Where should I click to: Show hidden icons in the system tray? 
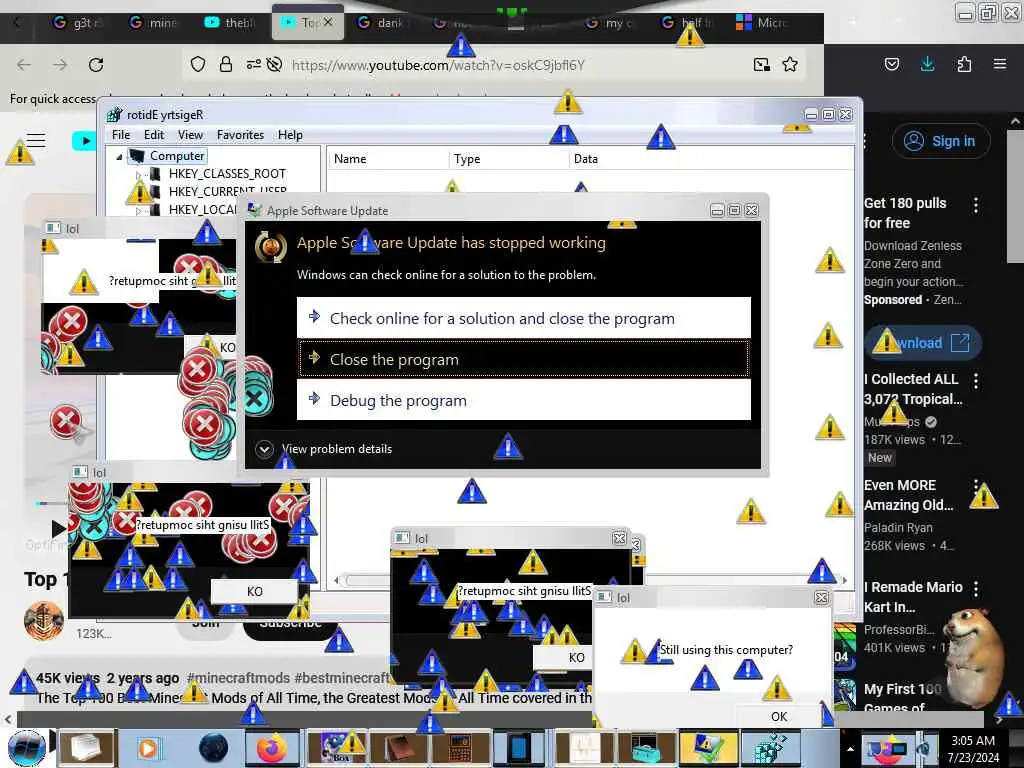coord(850,749)
